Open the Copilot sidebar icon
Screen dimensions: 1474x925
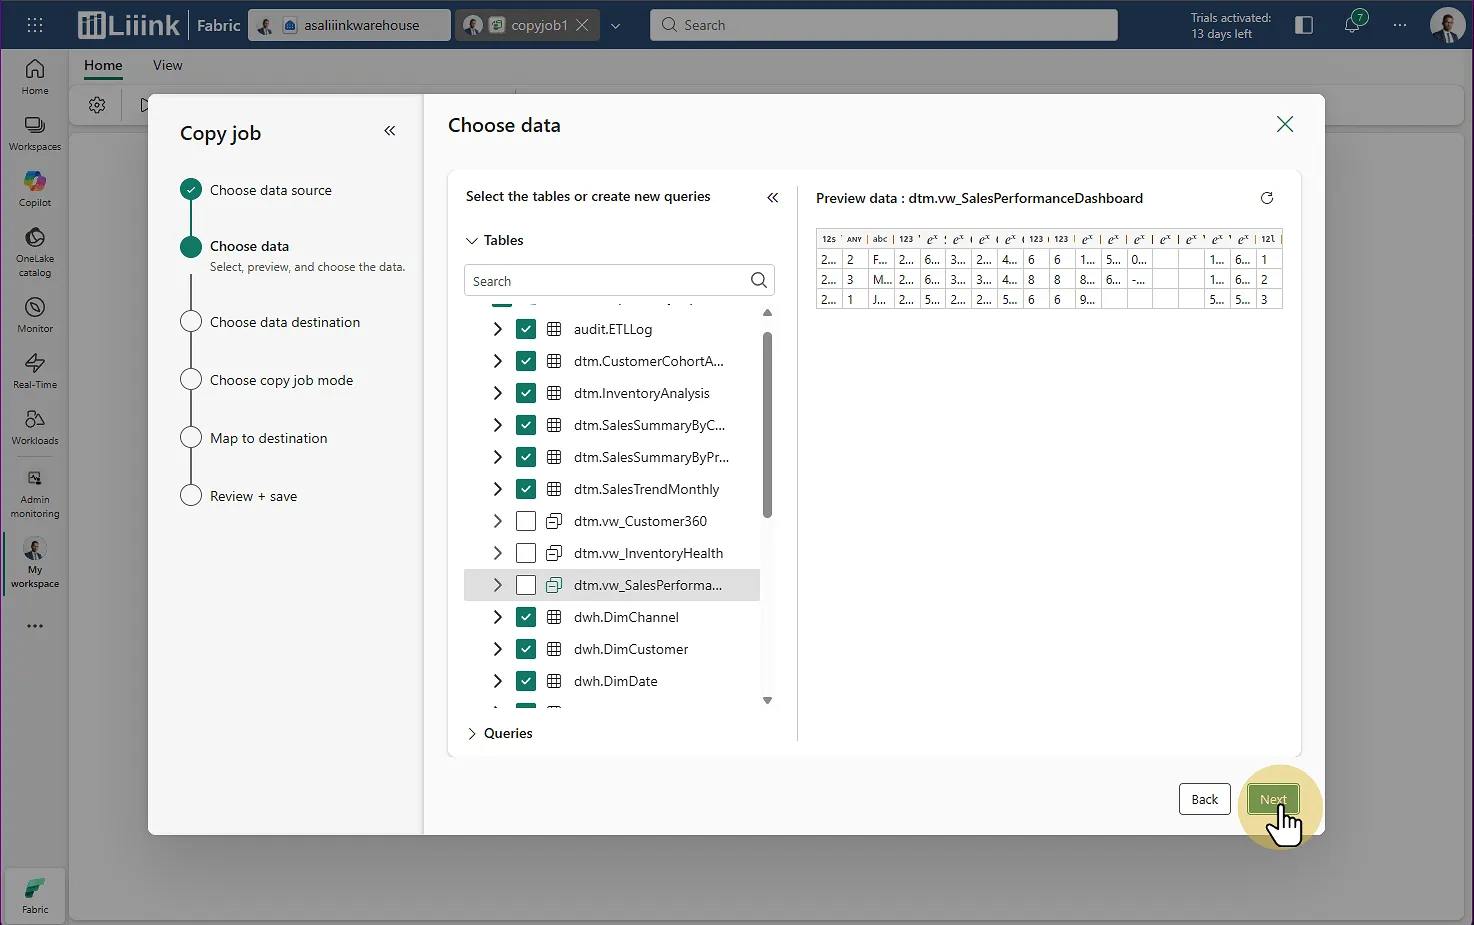[x=35, y=188]
